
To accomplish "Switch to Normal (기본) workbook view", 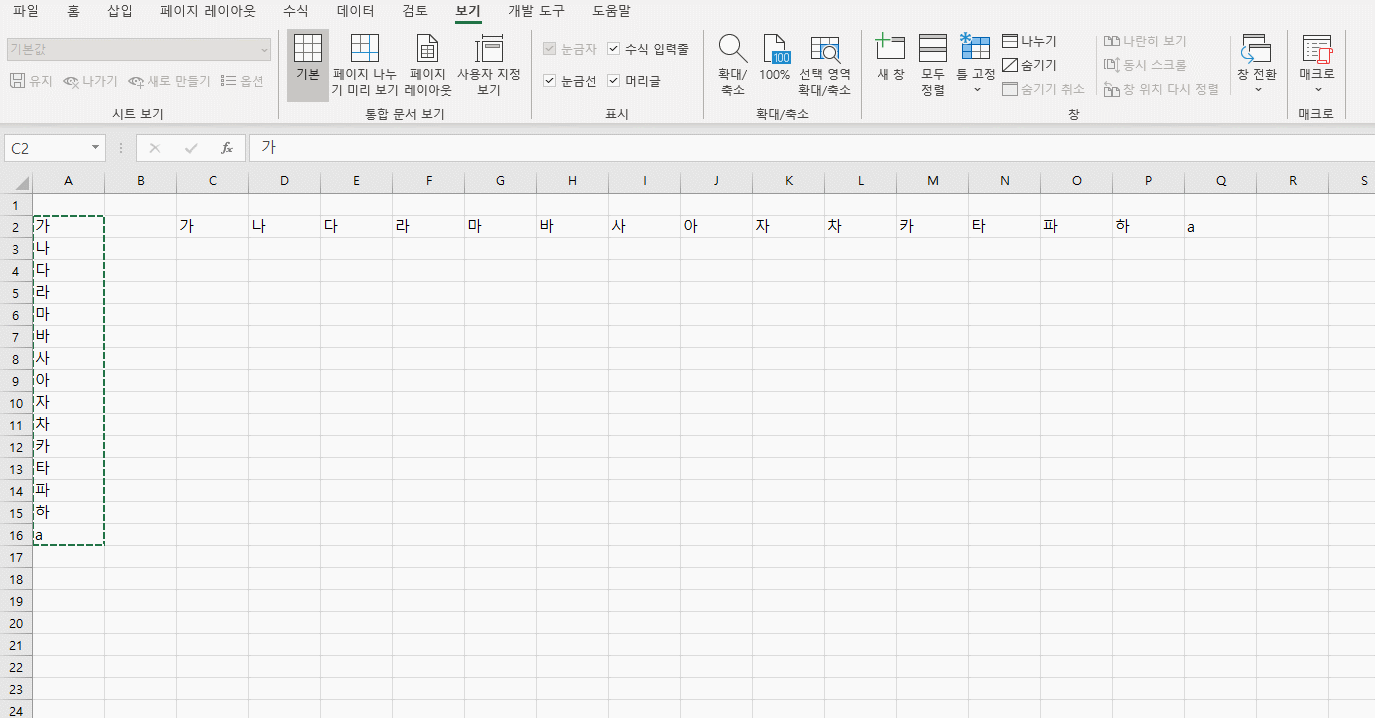I will [308, 65].
